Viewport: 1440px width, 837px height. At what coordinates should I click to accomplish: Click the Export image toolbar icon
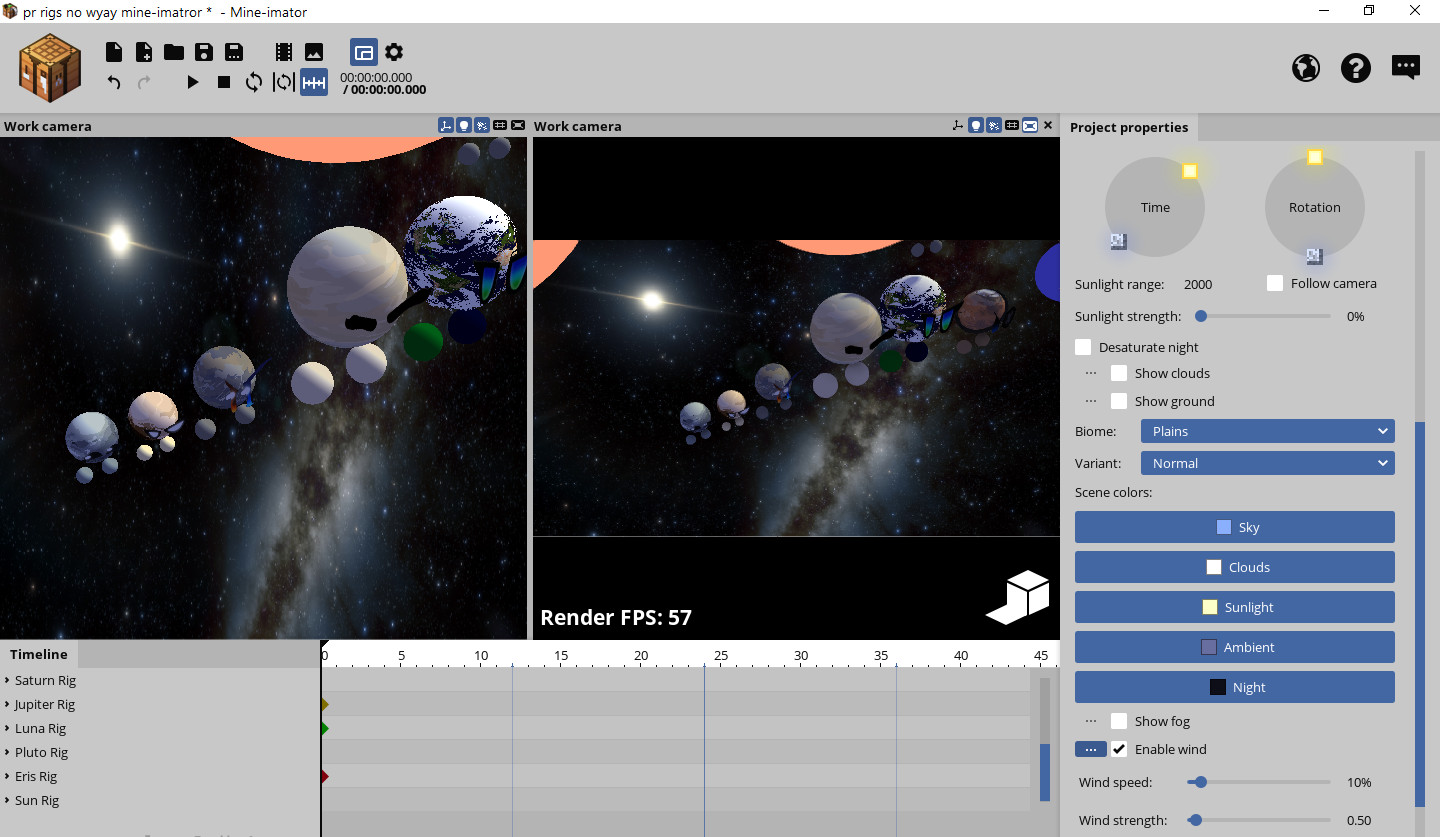click(313, 51)
